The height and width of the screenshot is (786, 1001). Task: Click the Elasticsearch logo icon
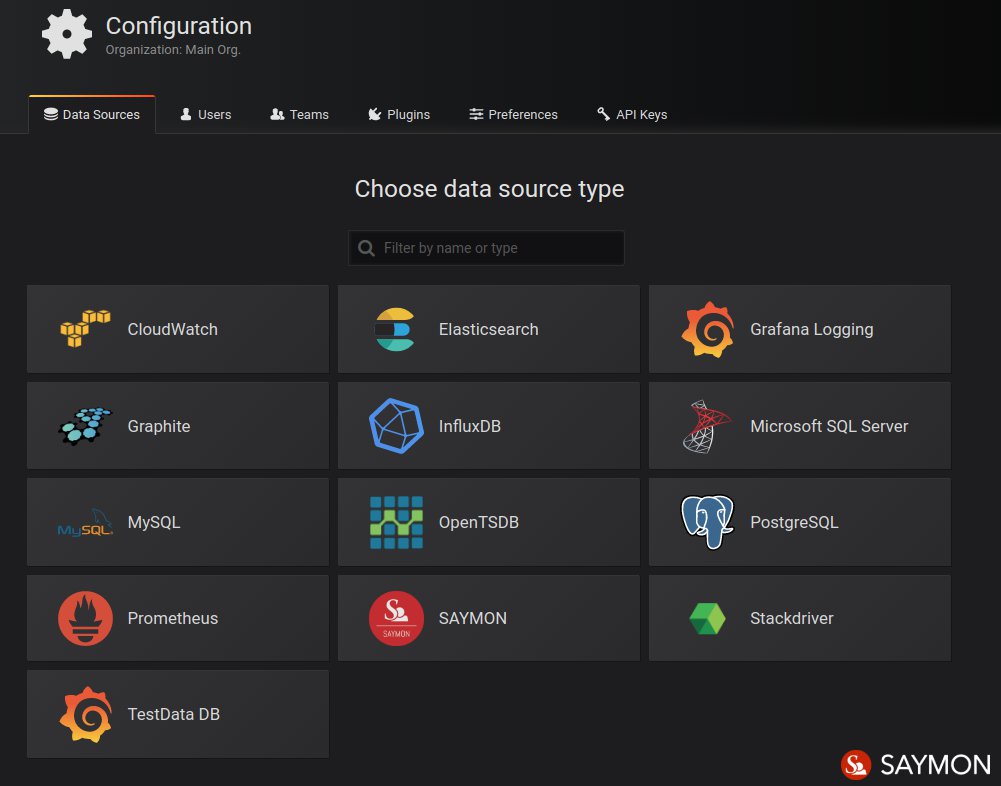click(396, 329)
